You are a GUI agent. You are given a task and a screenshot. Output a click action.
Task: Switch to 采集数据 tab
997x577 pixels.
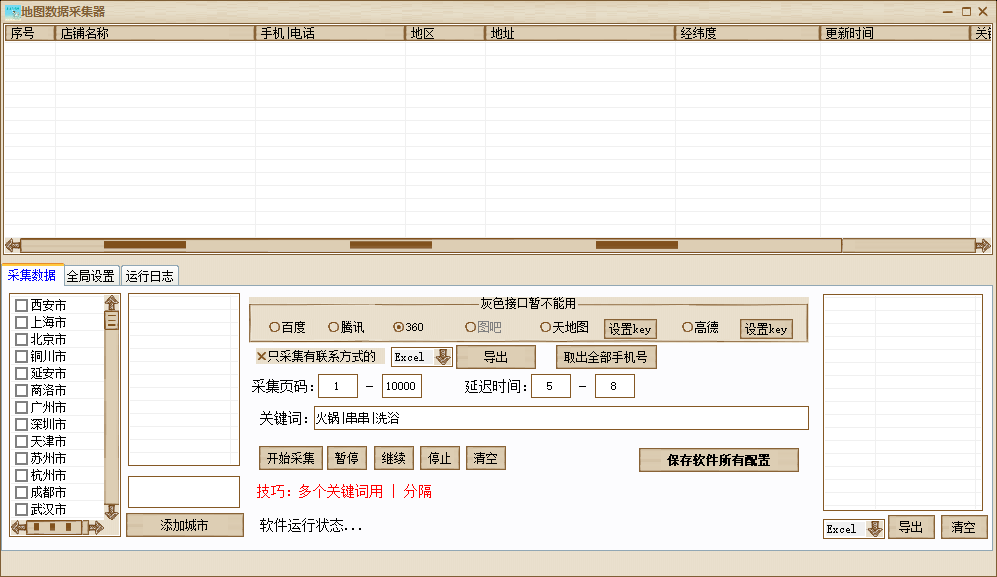point(32,275)
